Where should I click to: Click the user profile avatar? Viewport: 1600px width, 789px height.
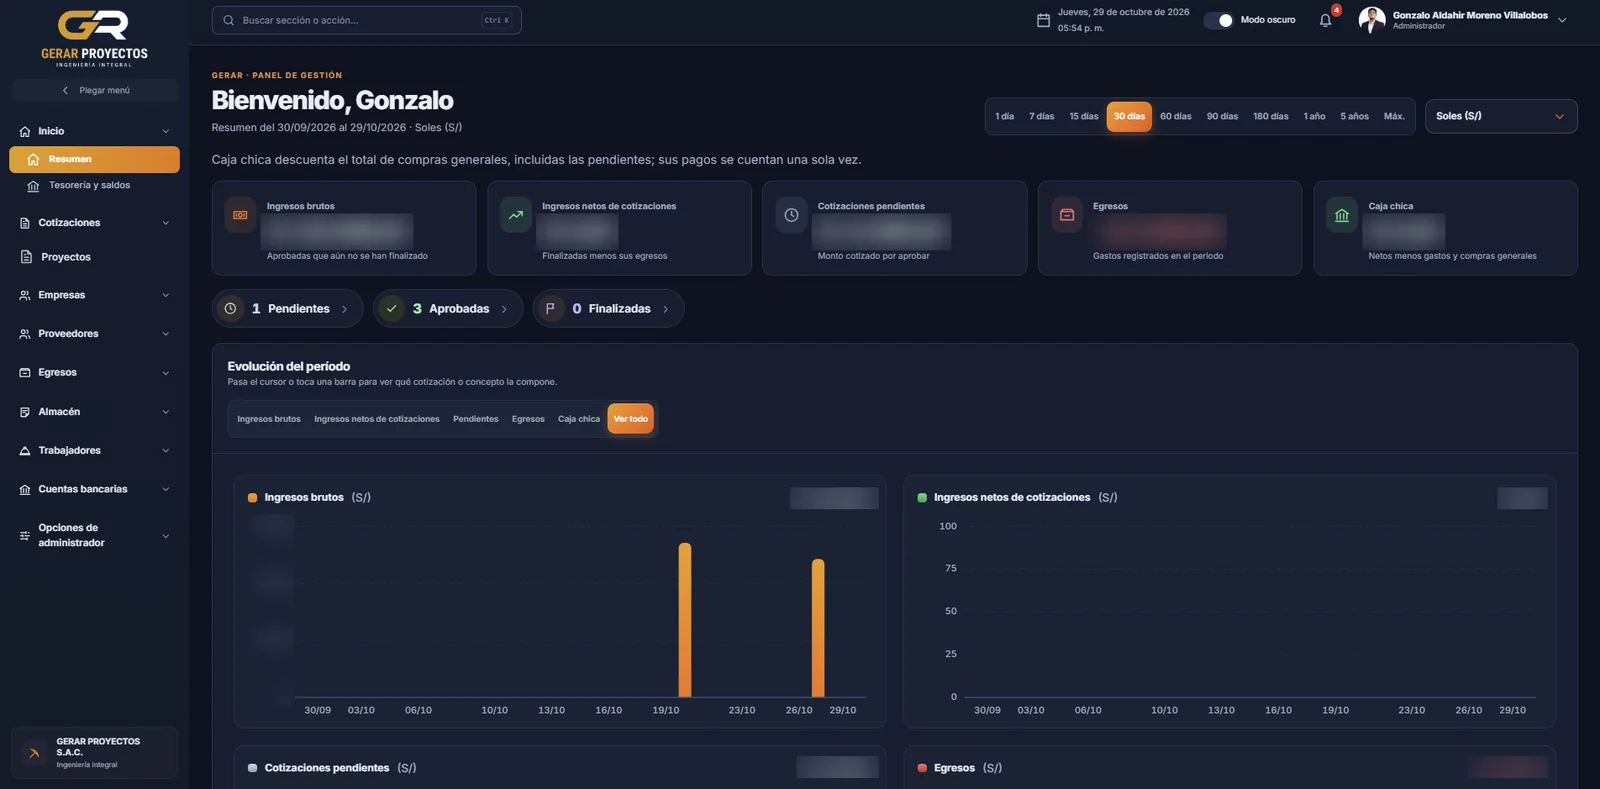pyautogui.click(x=1372, y=20)
